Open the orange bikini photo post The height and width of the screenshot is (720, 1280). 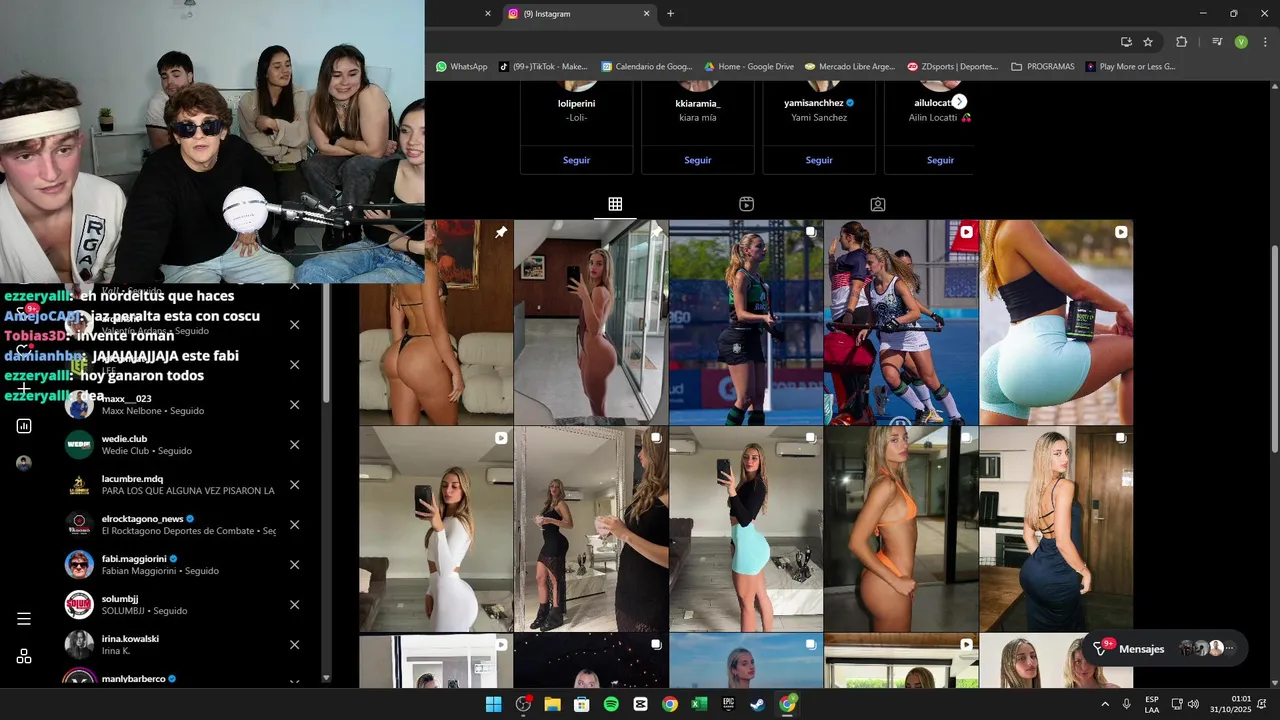901,529
